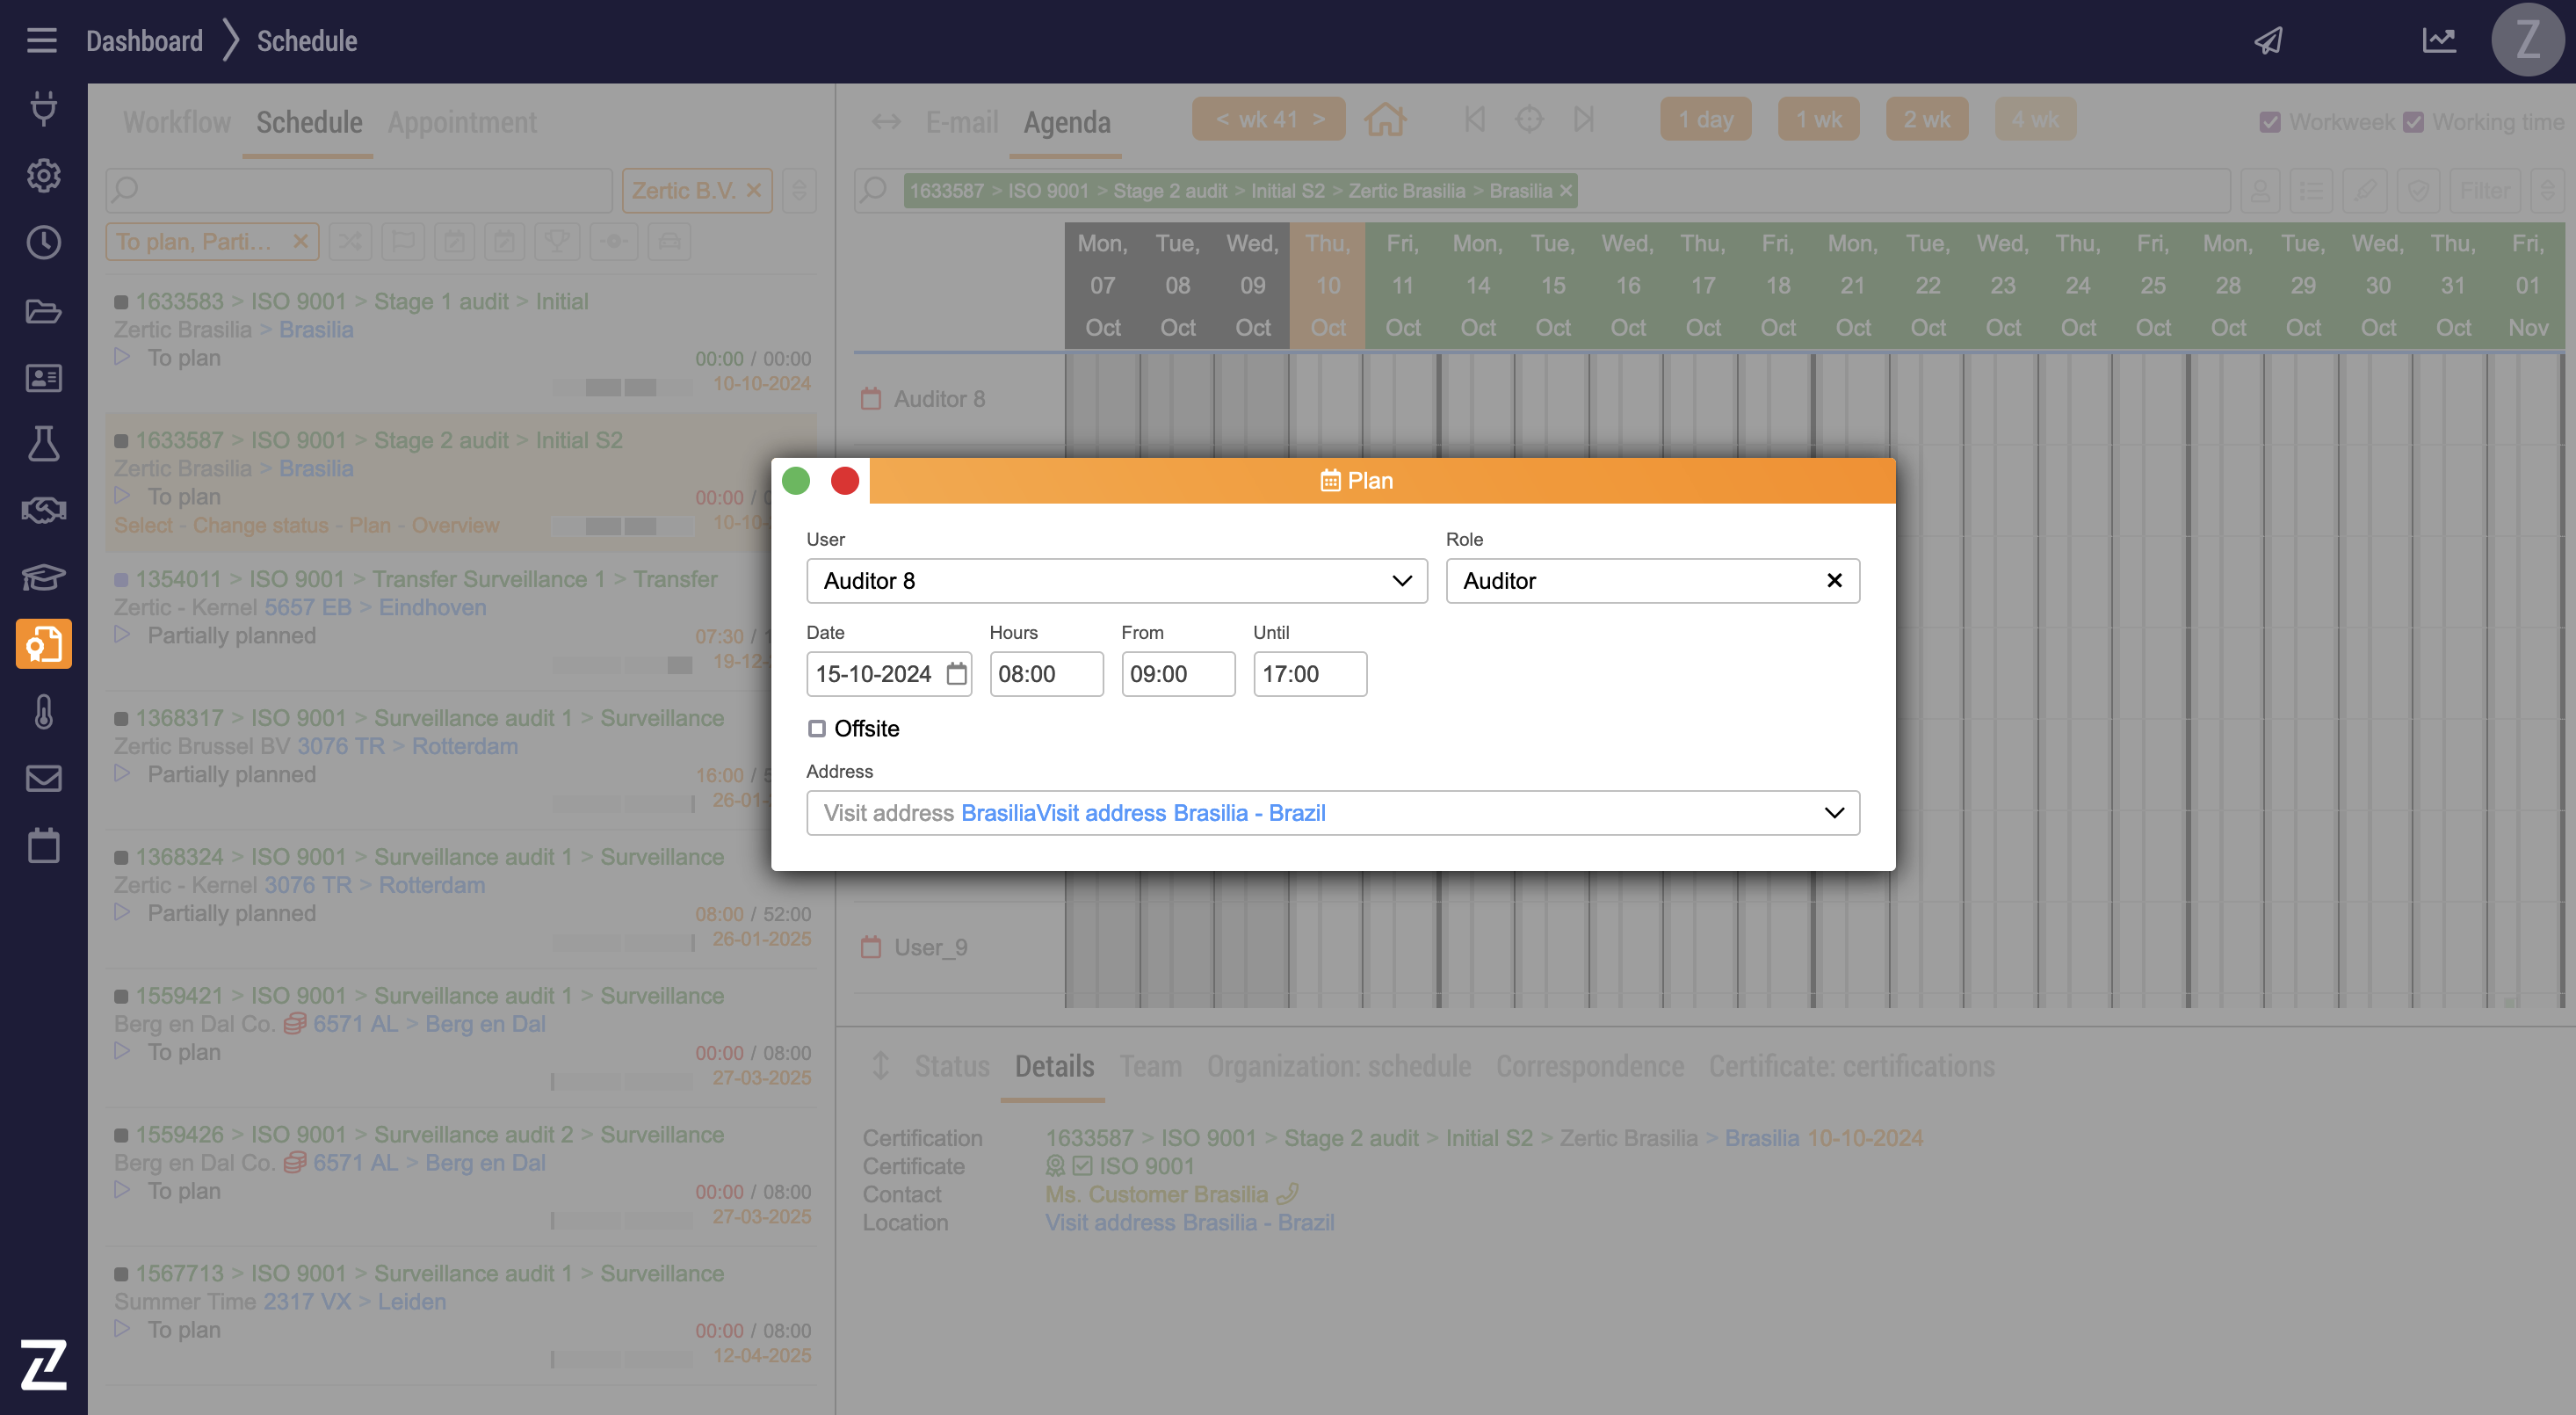
Task: Click the graduation cap sidebar icon
Action: point(43,578)
